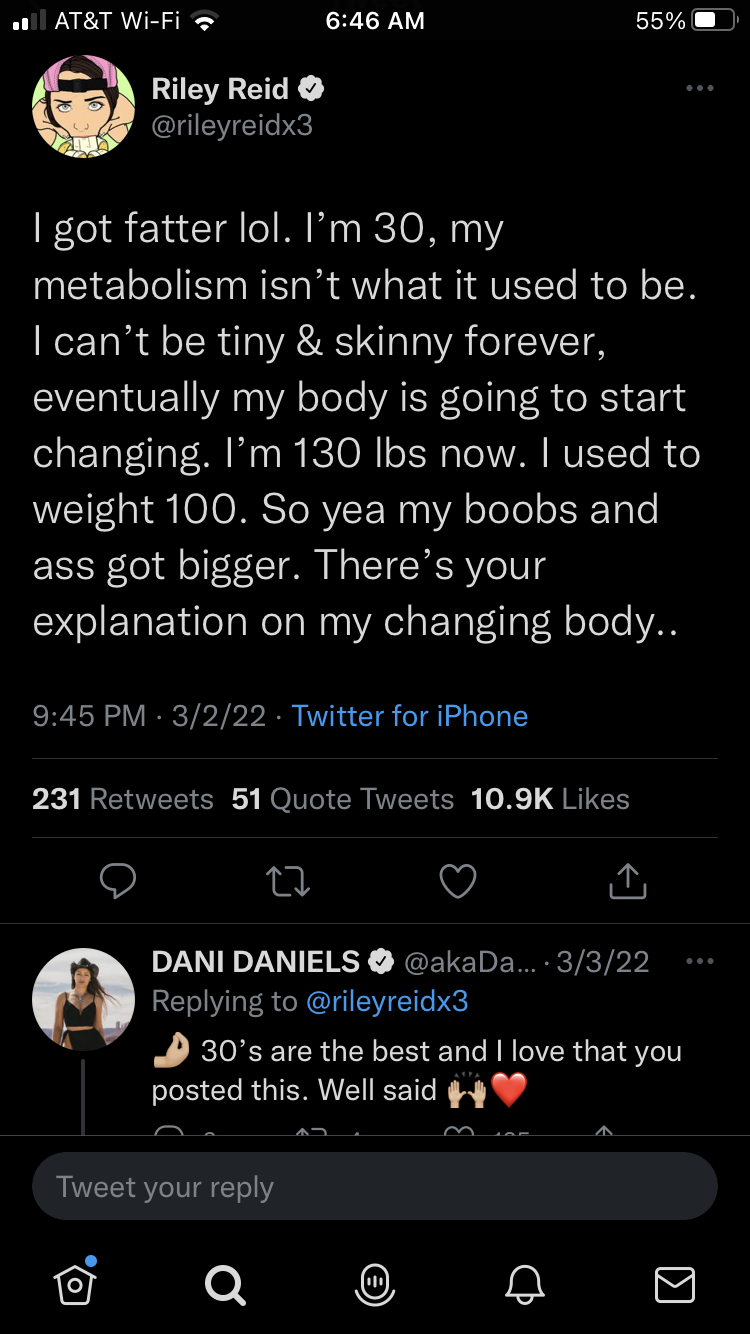Retweet the main tweet
This screenshot has height=1334, width=750.
(x=289, y=881)
